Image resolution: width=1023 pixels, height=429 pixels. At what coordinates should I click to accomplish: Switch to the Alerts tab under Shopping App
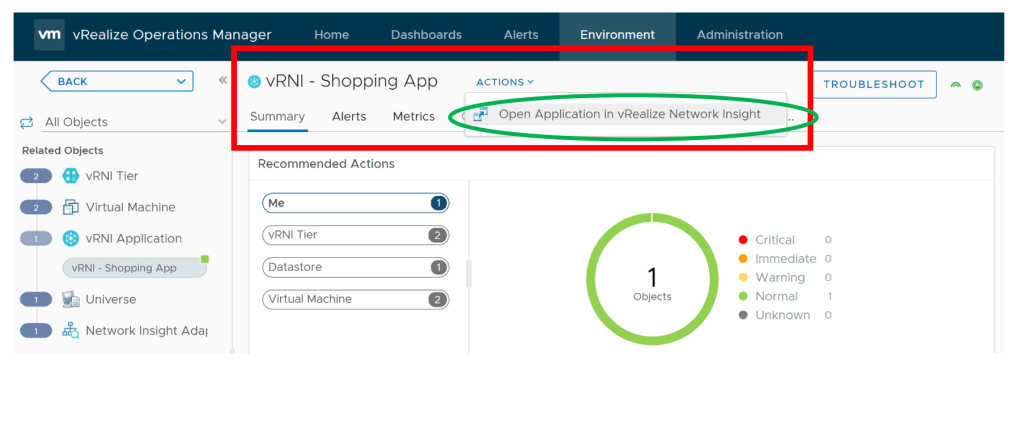348,116
